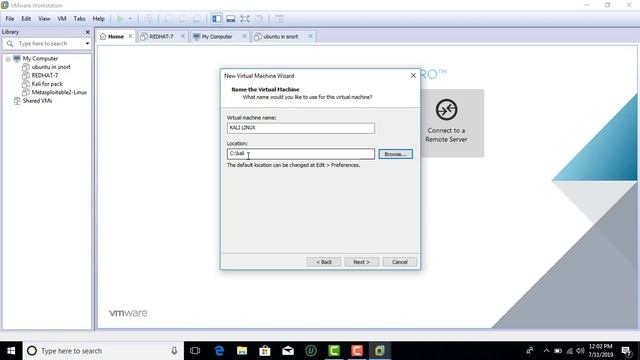Viewport: 640px width, 360px height.
Task: Select ubuntu in snort in Library tree
Action: pos(51,67)
